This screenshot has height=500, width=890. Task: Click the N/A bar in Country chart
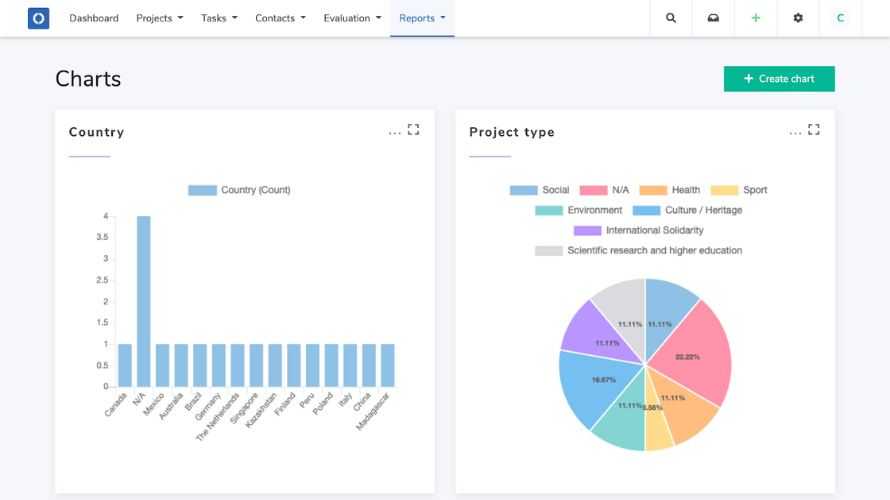144,300
